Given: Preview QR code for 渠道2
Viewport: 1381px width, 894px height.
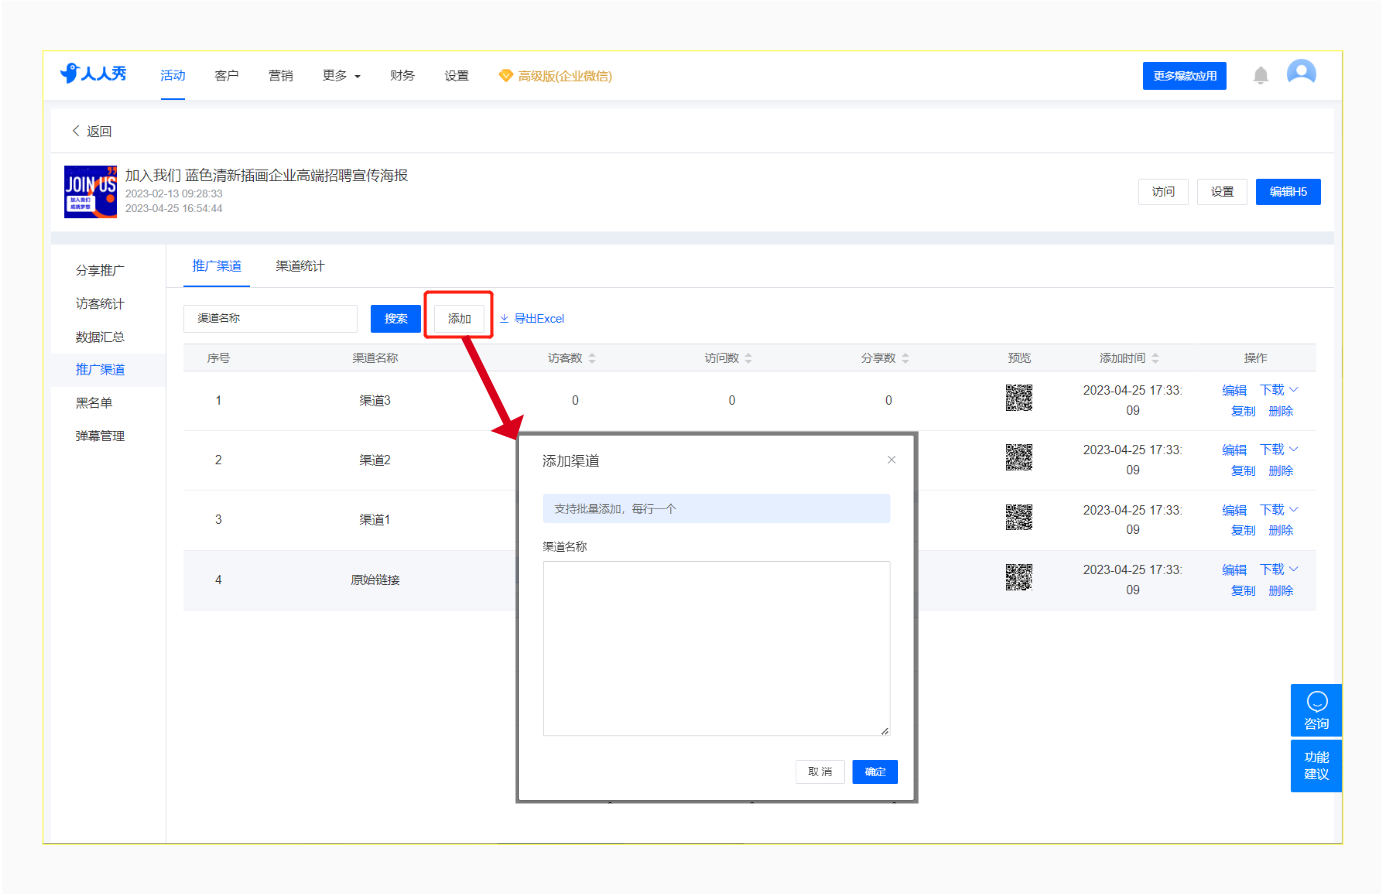Looking at the screenshot, I should coord(1019,458).
